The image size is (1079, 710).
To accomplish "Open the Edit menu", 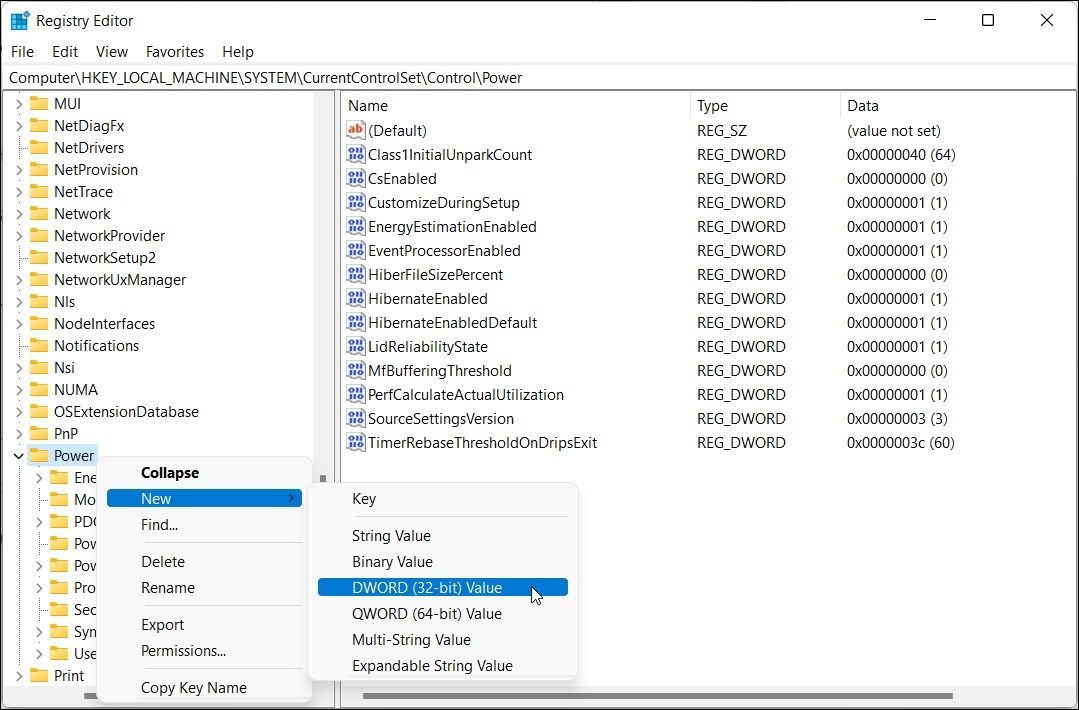I will [x=65, y=52].
